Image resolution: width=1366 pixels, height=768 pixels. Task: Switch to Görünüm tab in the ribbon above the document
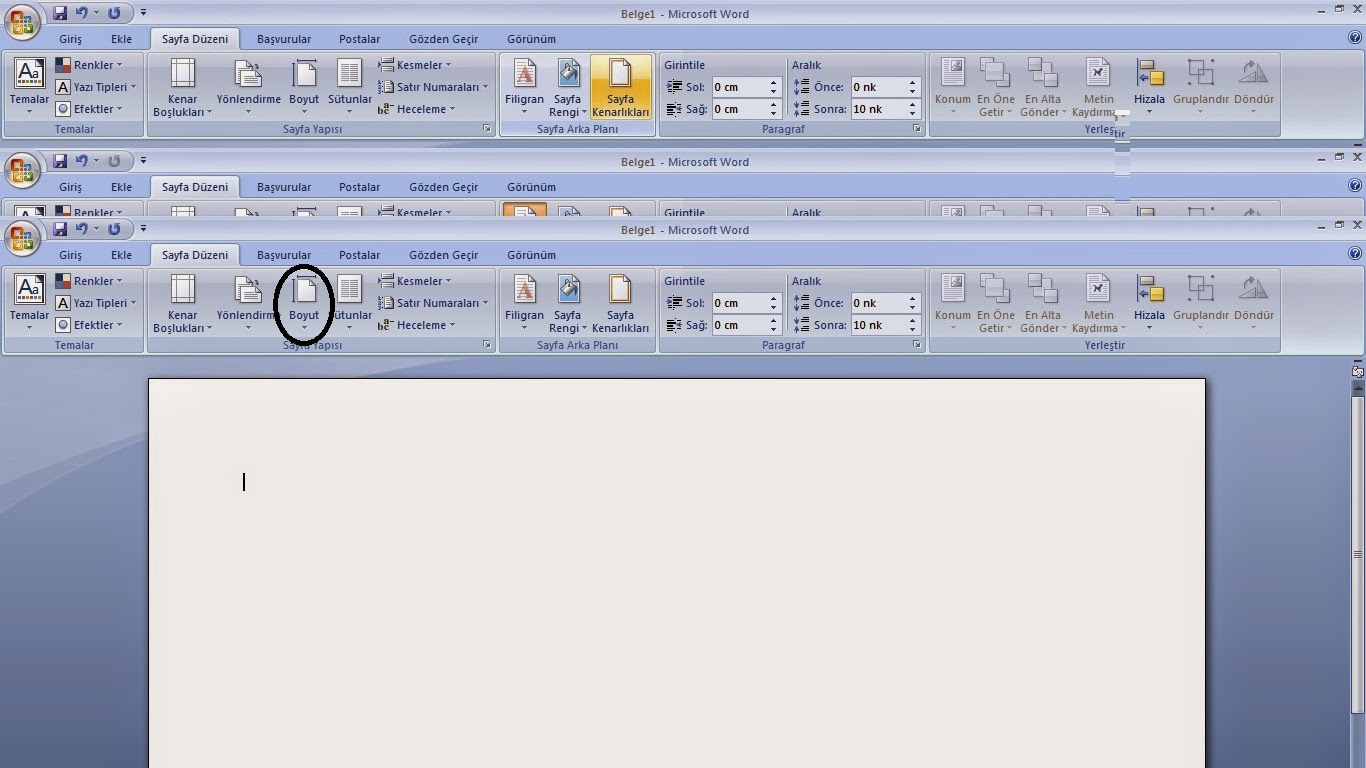(531, 255)
